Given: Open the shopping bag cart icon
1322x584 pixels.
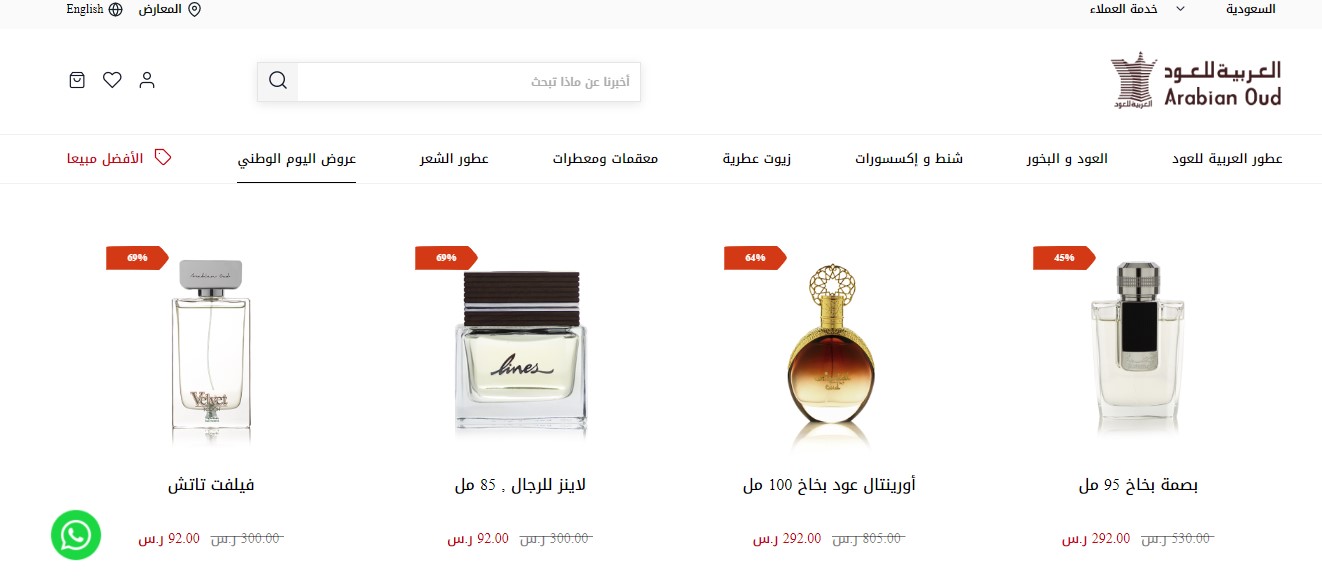Looking at the screenshot, I should (77, 80).
